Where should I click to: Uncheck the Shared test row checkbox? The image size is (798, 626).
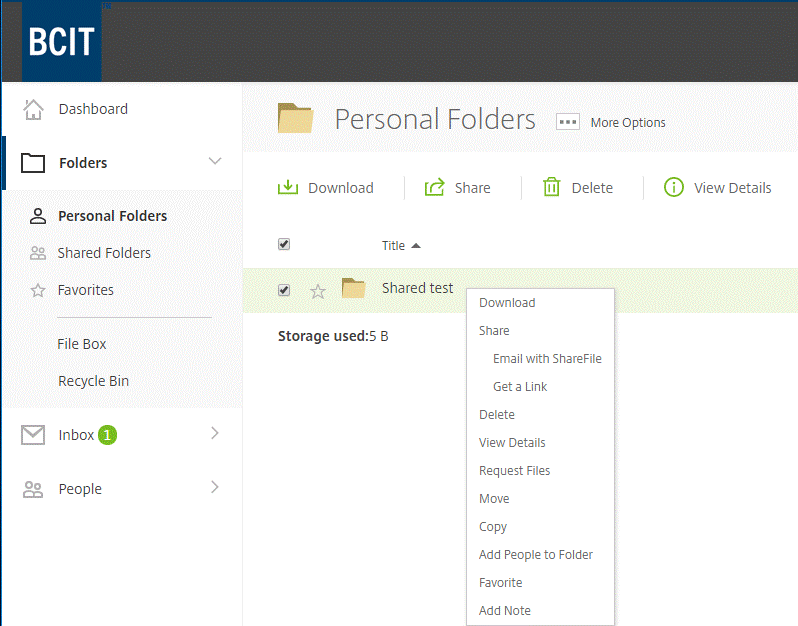(x=284, y=290)
